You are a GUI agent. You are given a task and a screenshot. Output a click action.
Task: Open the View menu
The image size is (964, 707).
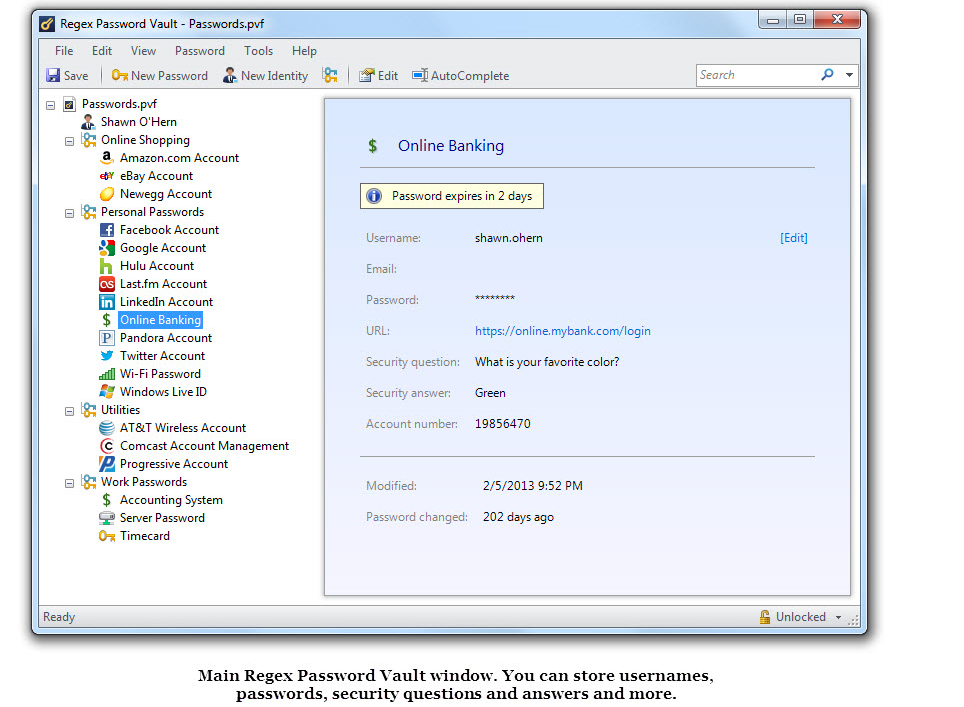click(143, 51)
